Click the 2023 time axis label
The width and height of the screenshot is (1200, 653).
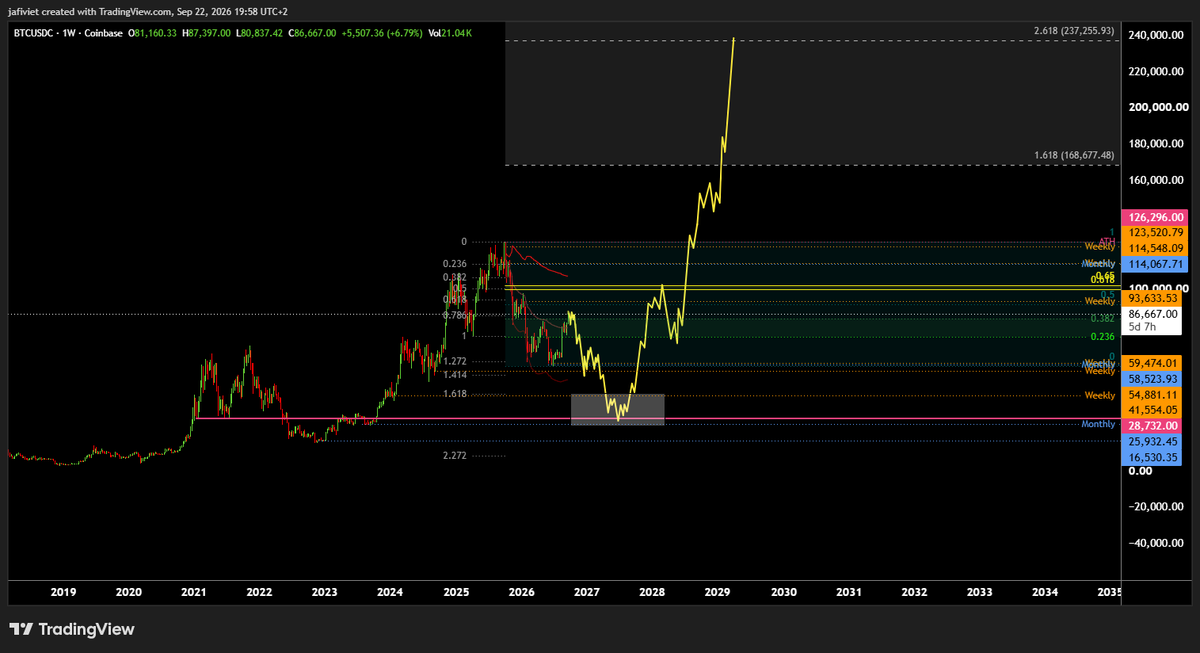324,592
